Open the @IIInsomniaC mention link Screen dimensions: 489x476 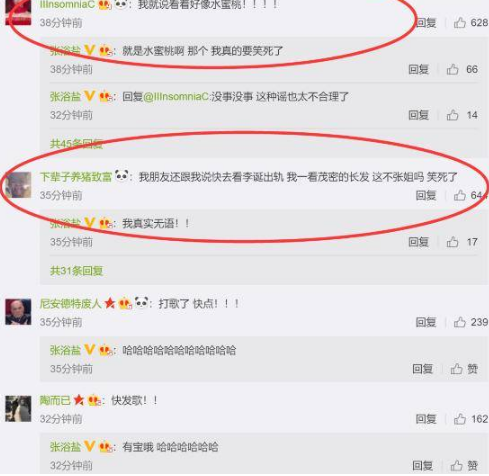tap(176, 97)
